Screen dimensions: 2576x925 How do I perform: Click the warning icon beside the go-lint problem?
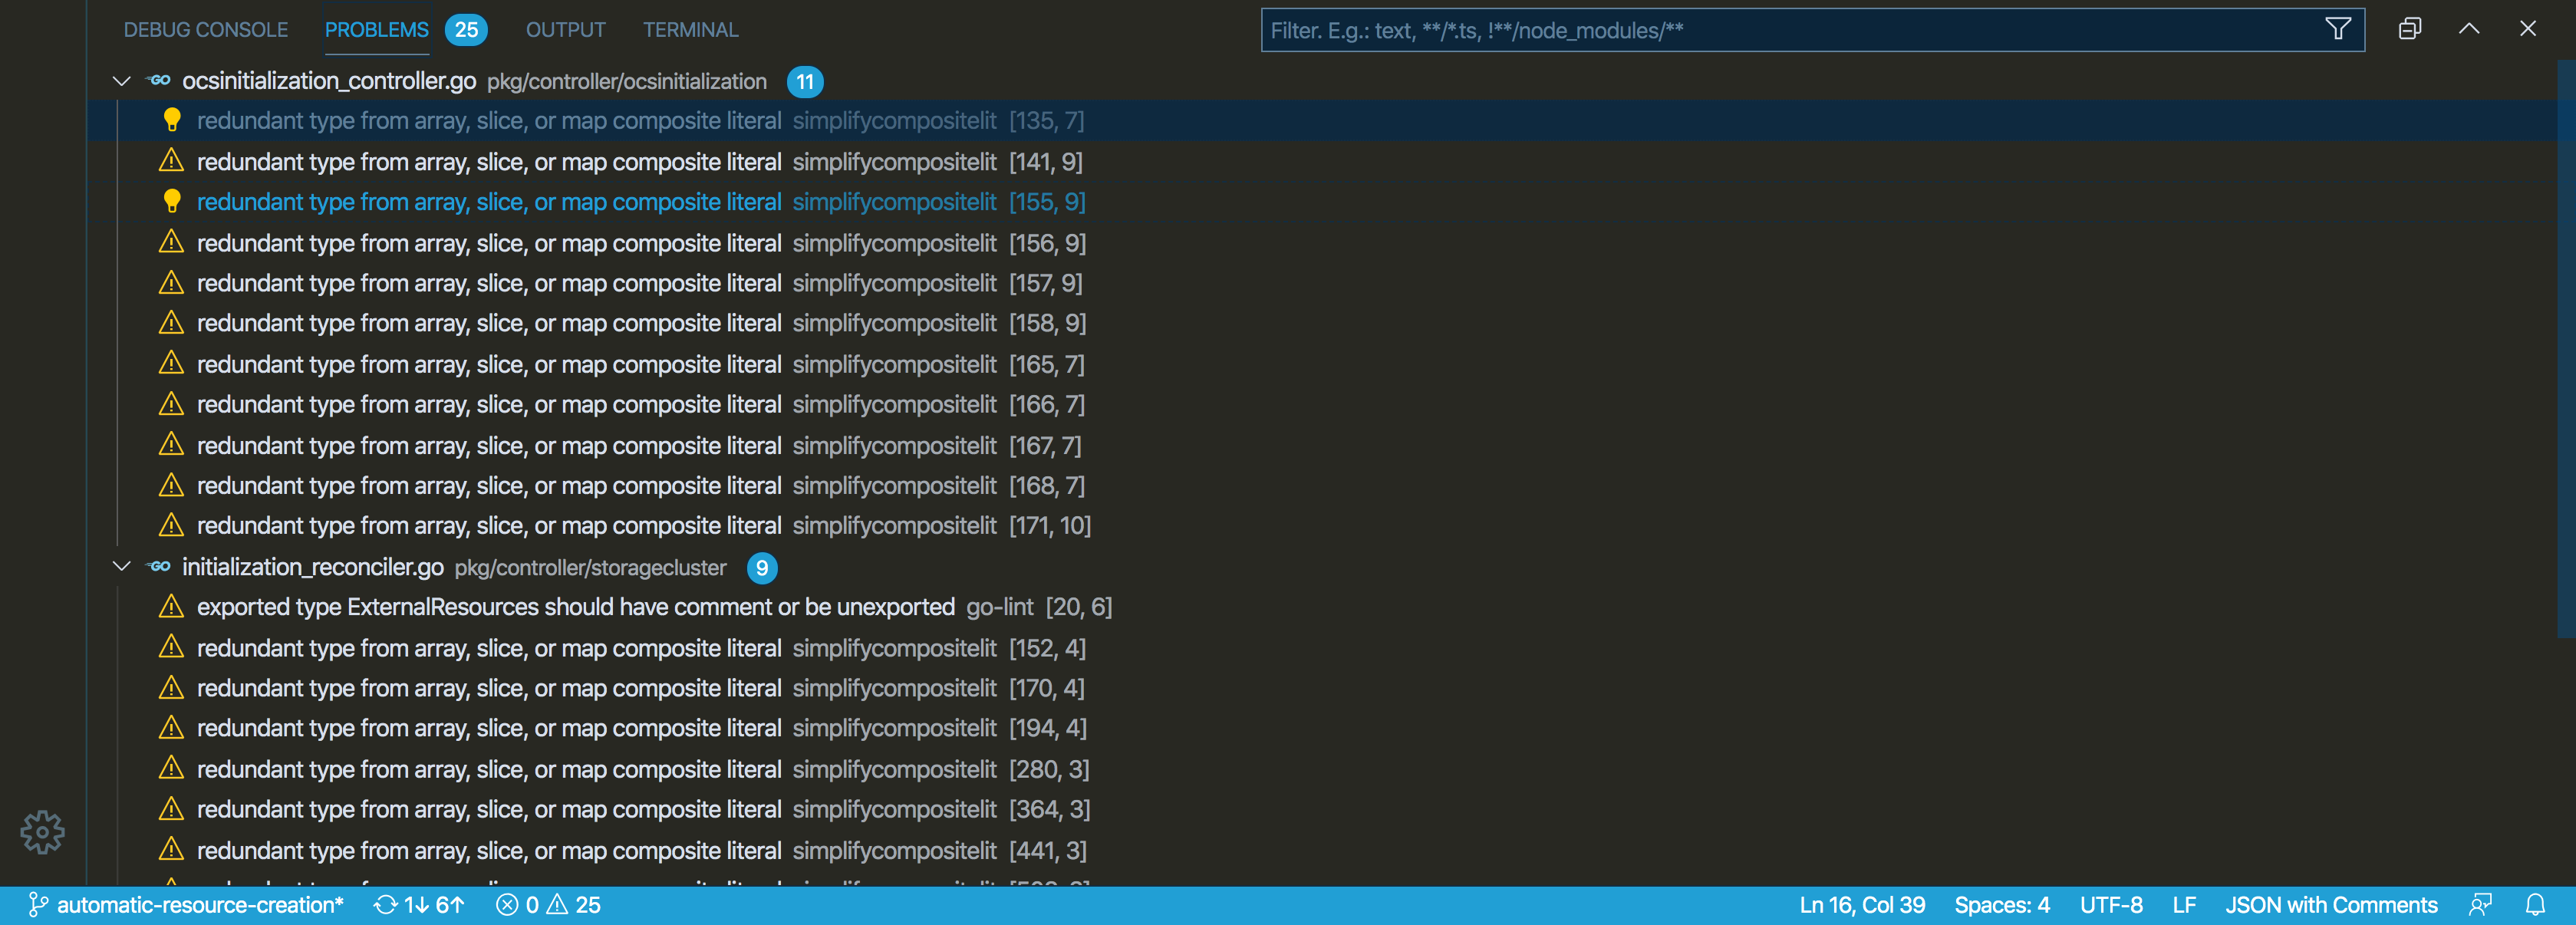pos(172,607)
